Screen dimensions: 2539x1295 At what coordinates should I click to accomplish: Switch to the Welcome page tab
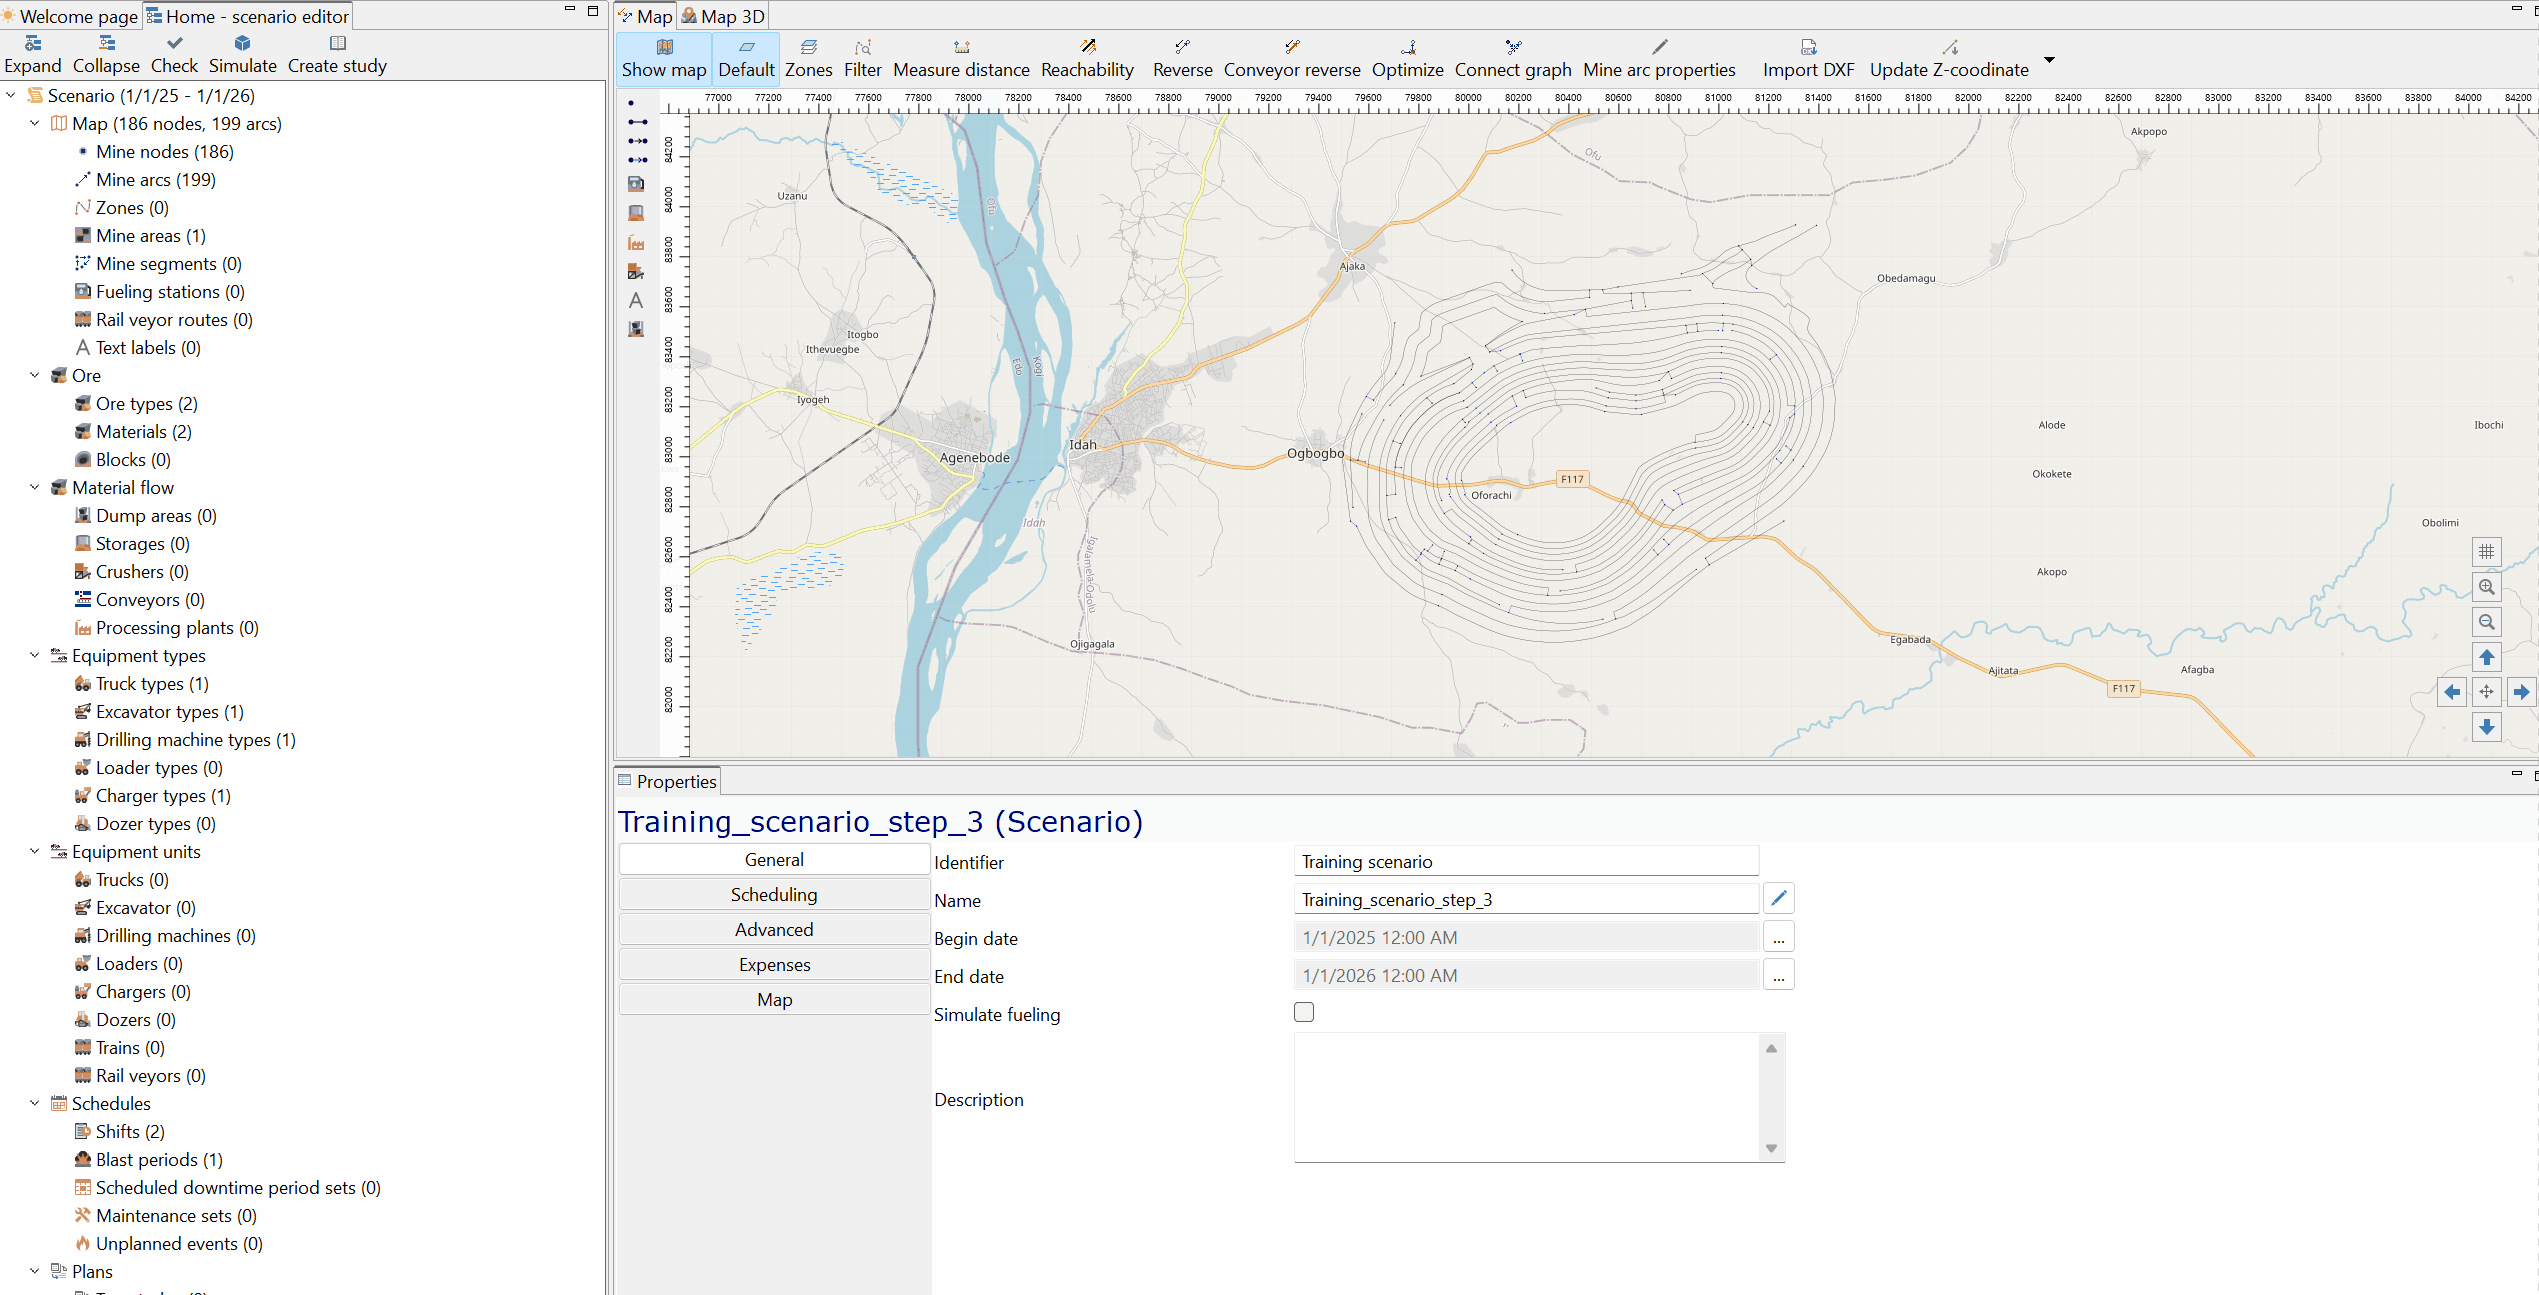(x=70, y=16)
